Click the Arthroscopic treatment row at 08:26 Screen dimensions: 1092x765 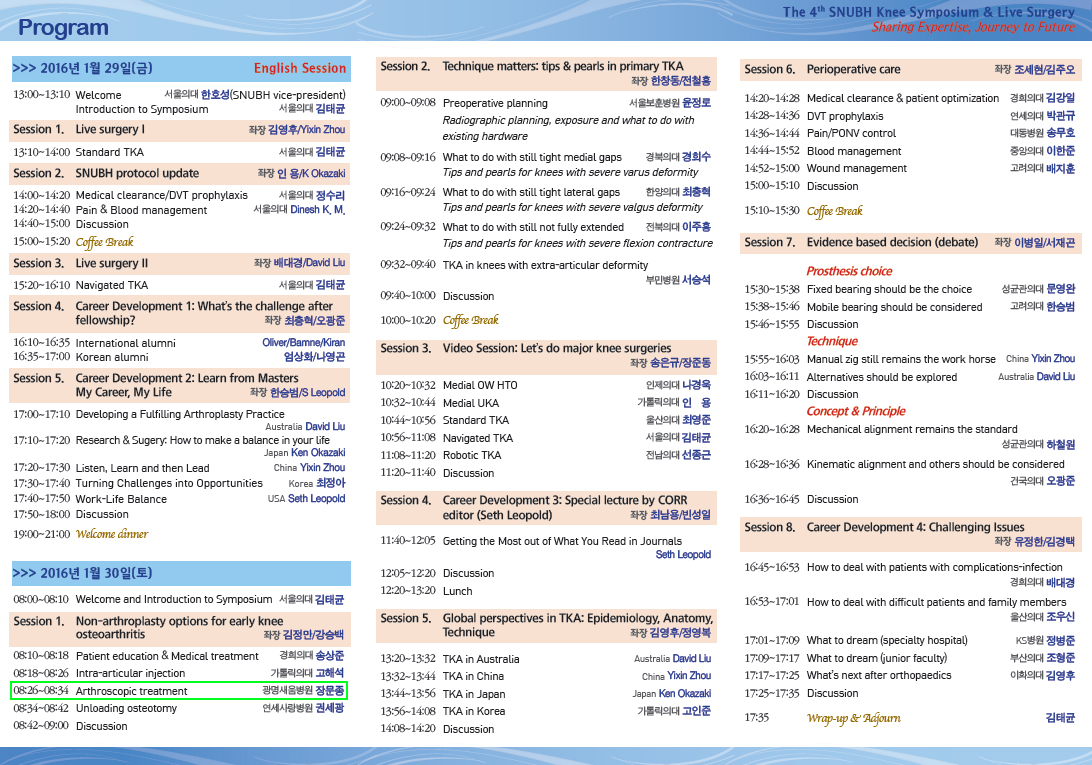pyautogui.click(x=178, y=690)
